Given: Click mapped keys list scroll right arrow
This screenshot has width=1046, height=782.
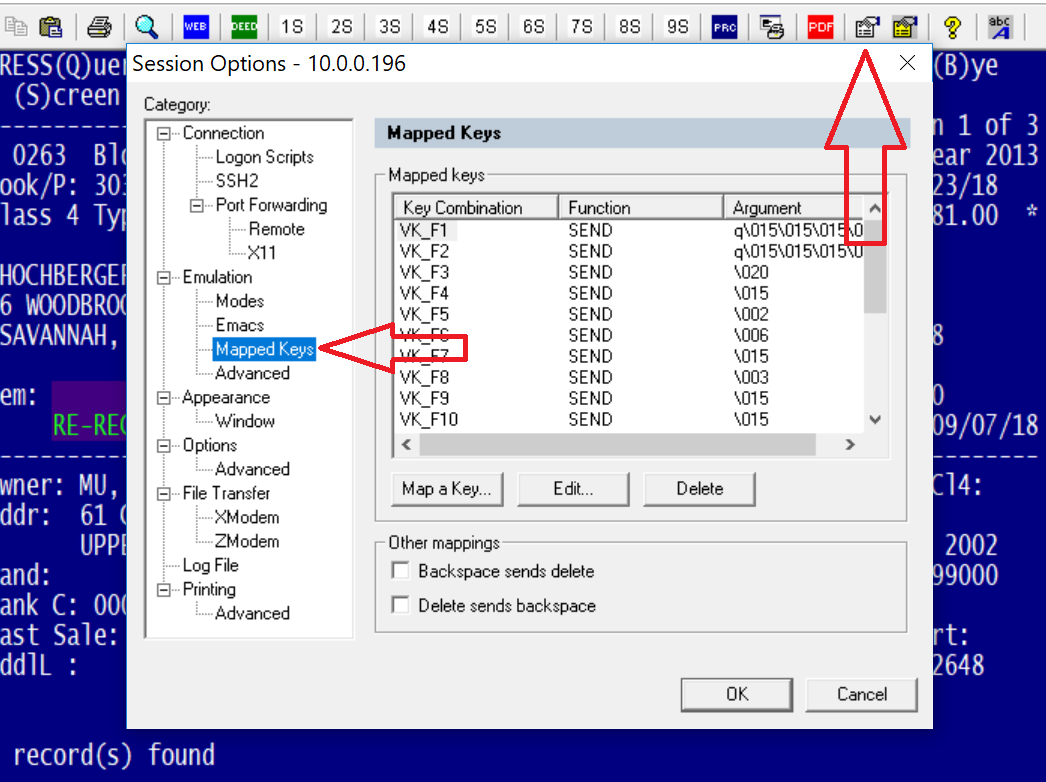Looking at the screenshot, I should tap(850, 444).
